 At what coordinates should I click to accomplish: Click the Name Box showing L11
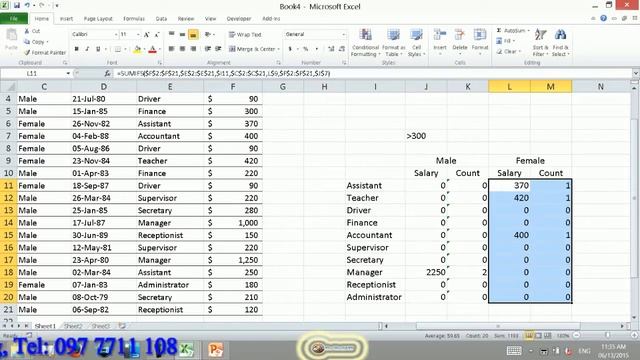pos(33,73)
